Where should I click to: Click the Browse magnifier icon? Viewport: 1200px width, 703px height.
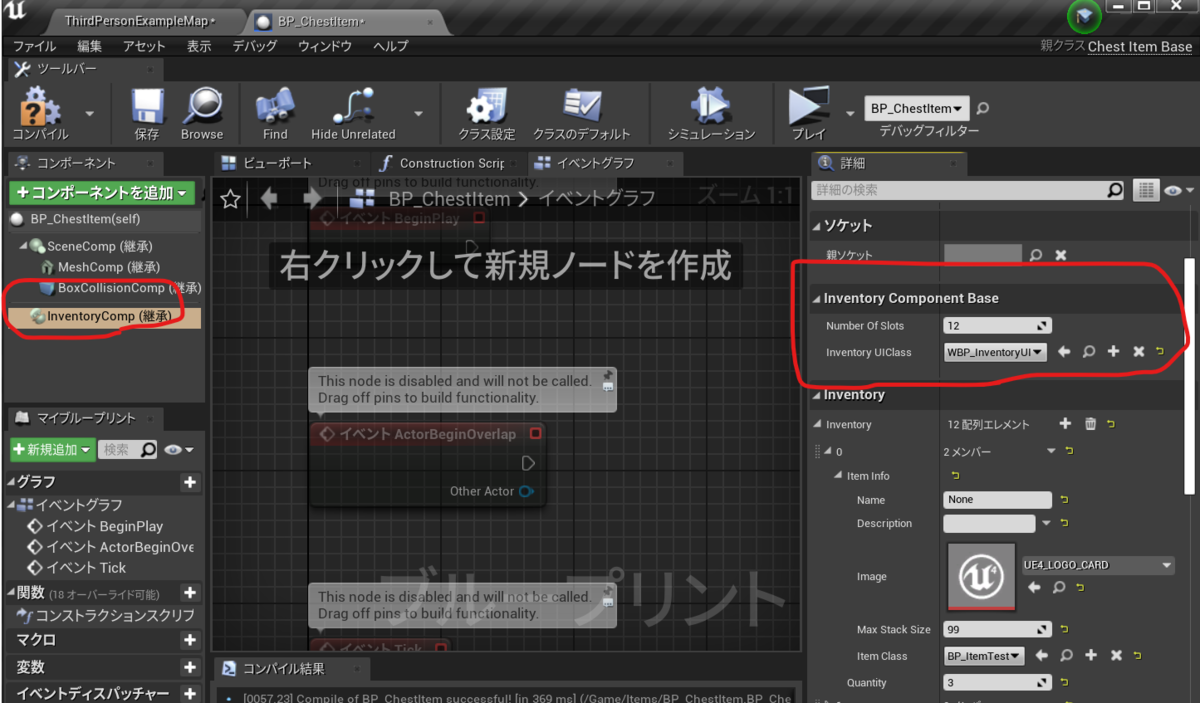click(202, 108)
